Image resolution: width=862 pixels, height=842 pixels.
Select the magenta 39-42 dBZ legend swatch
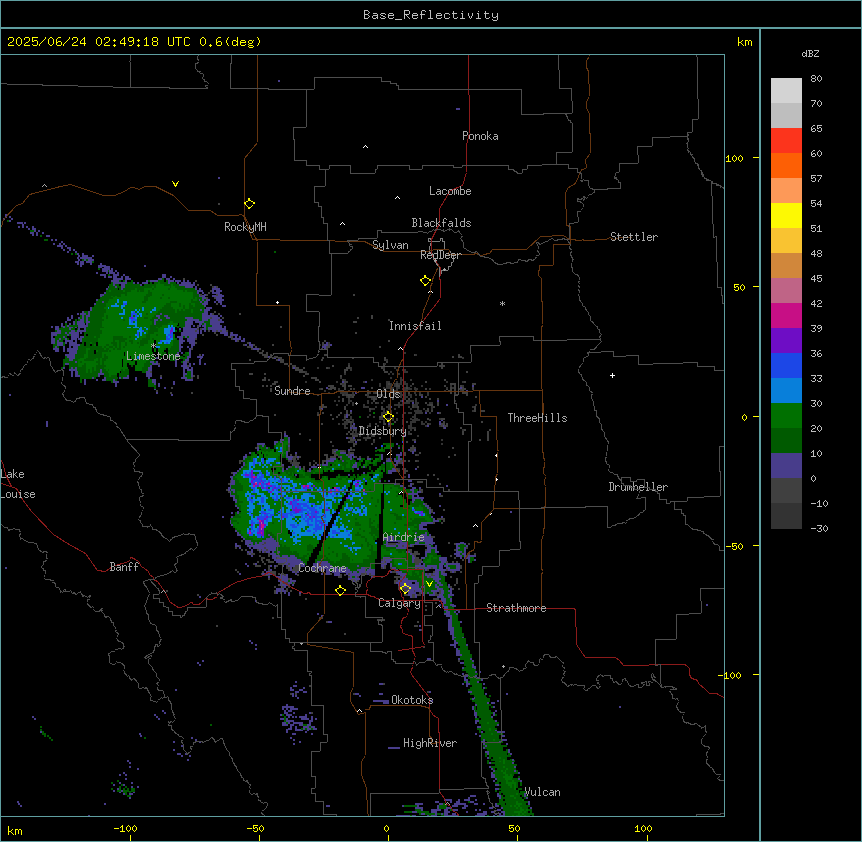pos(786,315)
